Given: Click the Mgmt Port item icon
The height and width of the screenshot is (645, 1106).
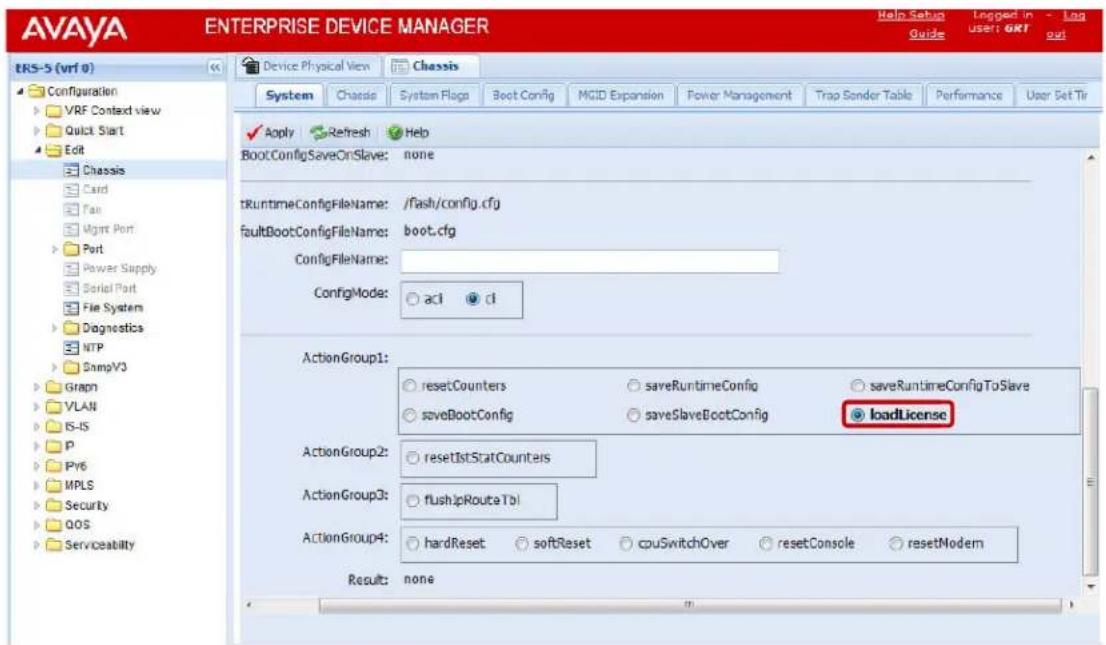Looking at the screenshot, I should tap(71, 229).
